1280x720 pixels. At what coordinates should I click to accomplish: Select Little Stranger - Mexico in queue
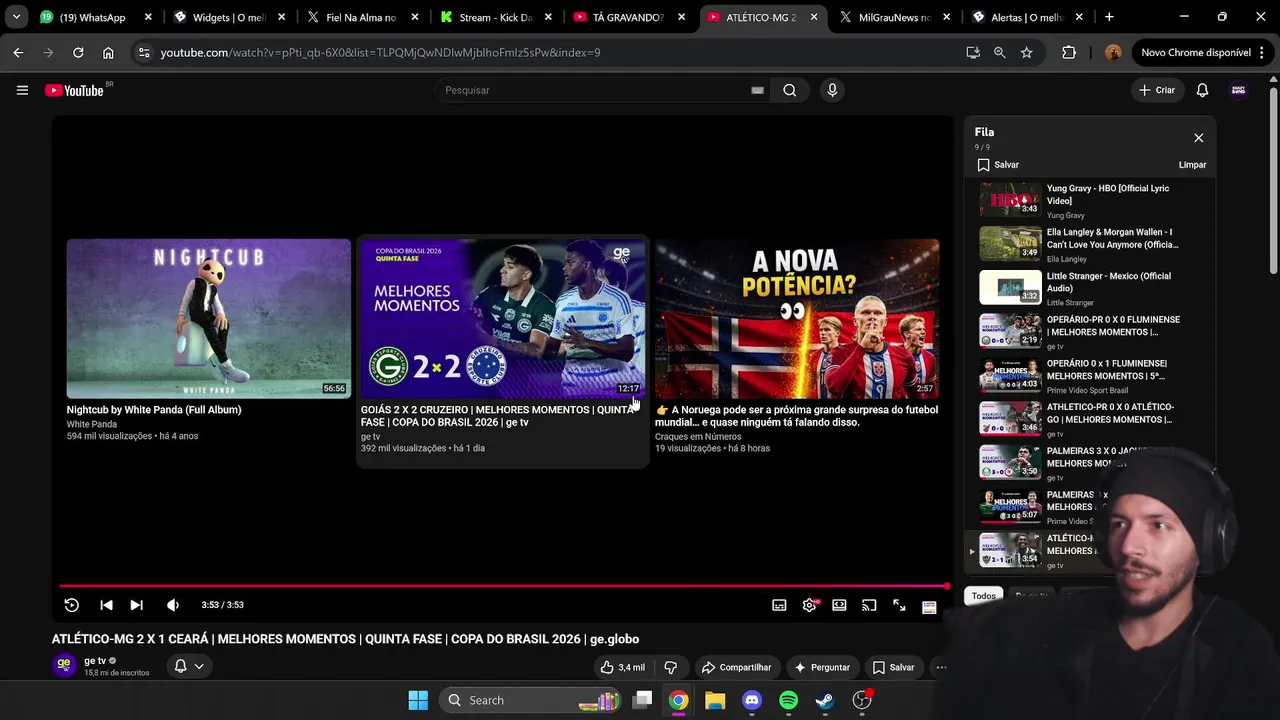pos(1090,288)
